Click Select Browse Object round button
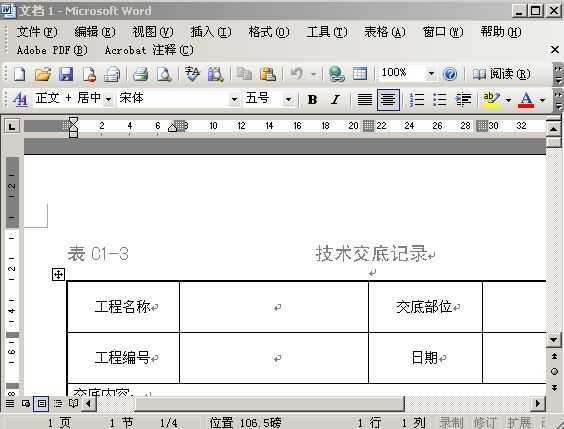This screenshot has width=564, height=429. click(554, 371)
